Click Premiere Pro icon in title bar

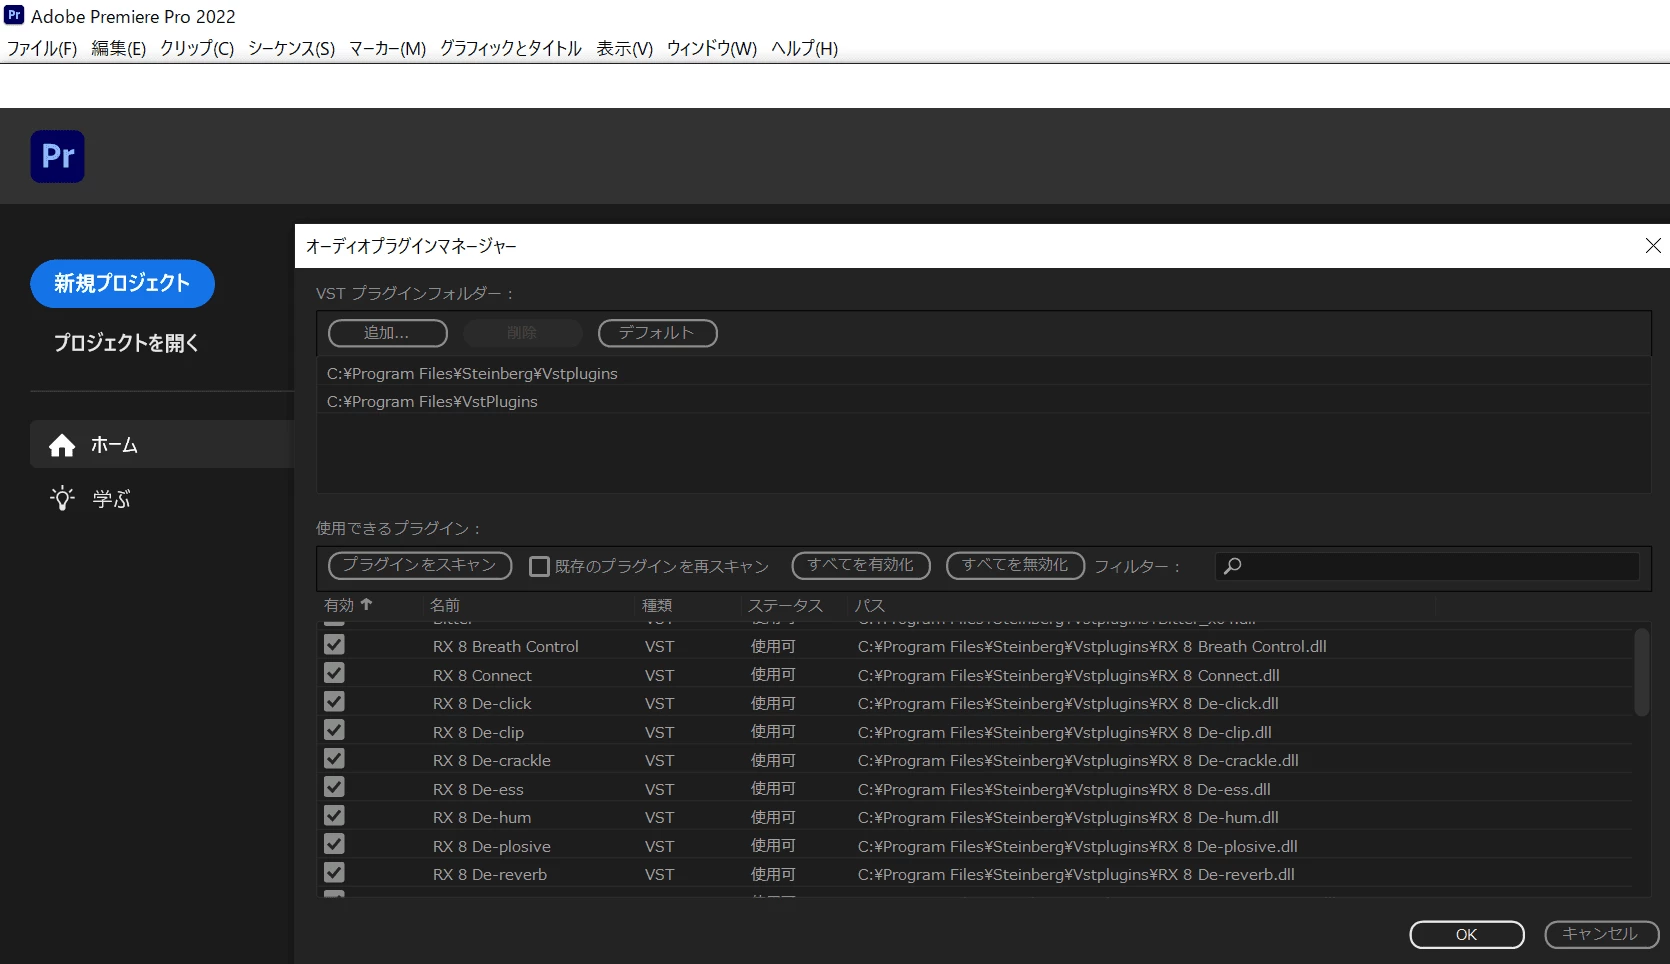tap(14, 15)
